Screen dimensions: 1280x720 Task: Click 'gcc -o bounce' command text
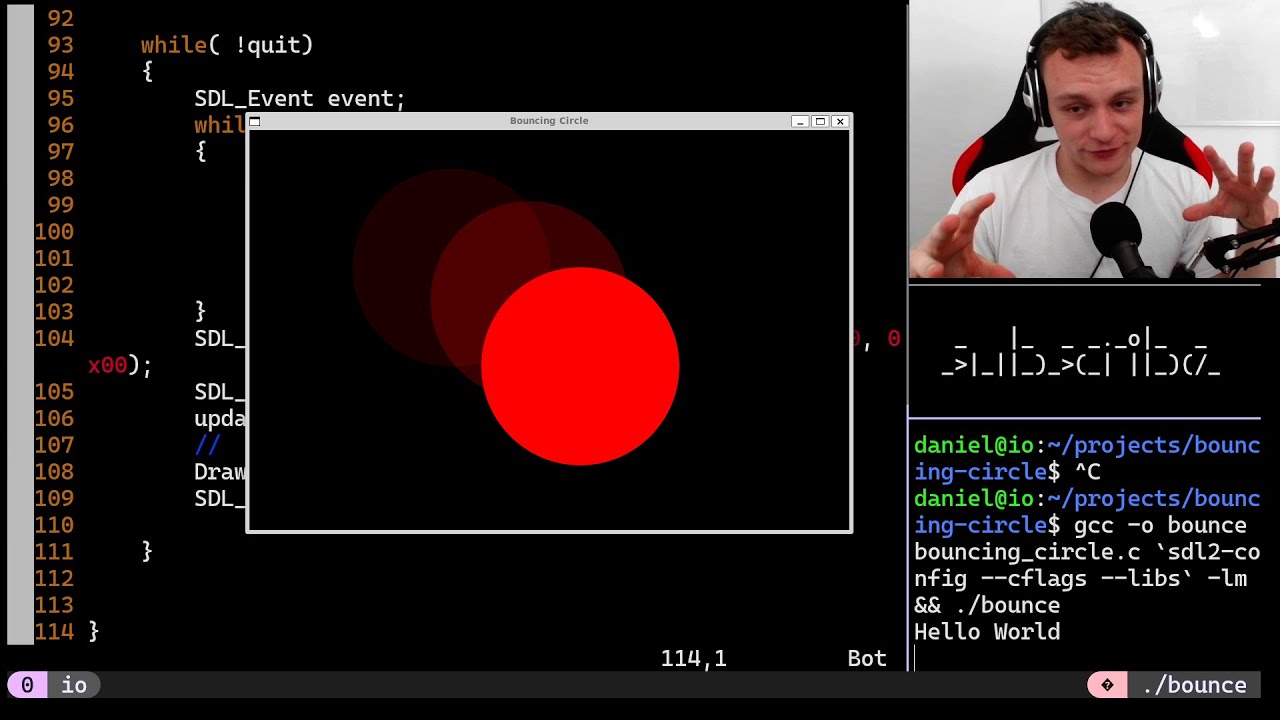pyautogui.click(x=1160, y=525)
